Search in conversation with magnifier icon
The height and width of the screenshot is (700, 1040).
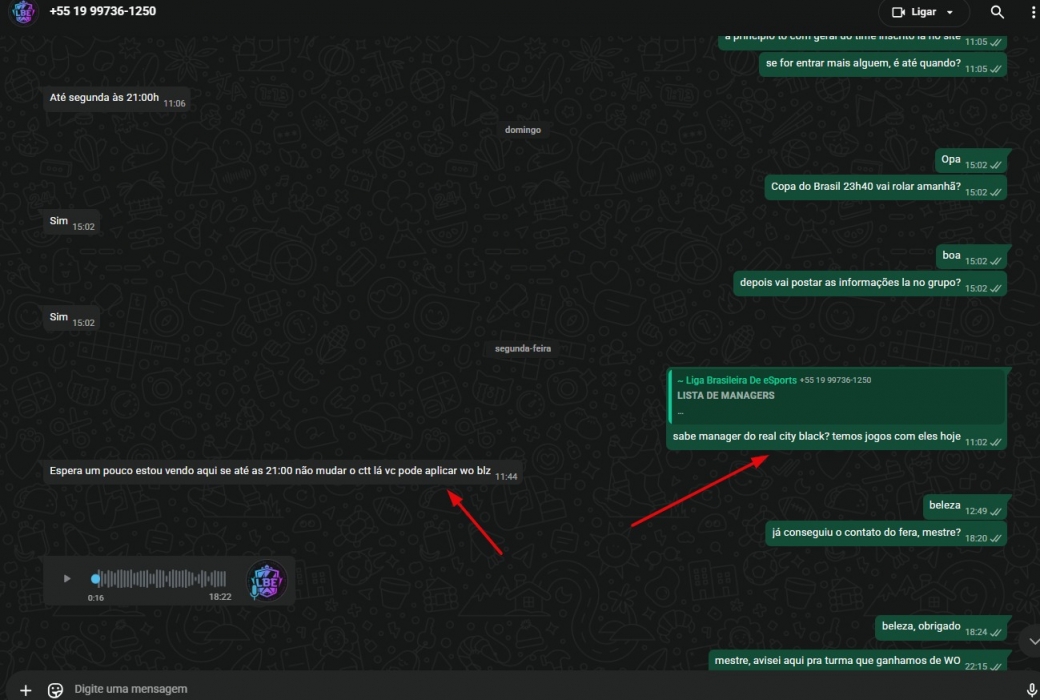point(997,12)
